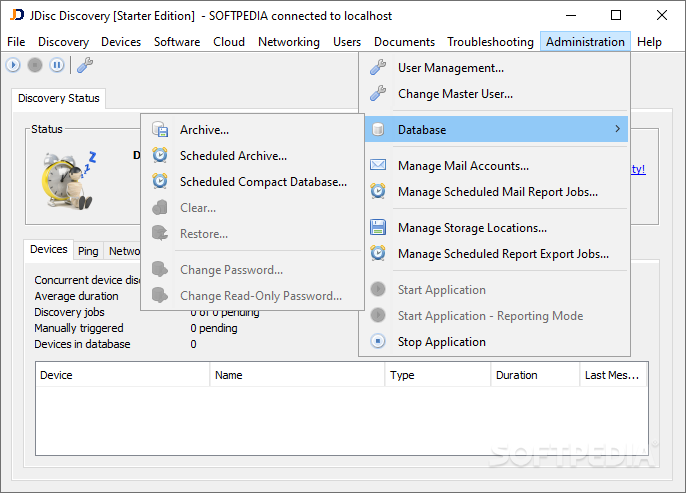Select Archive... in Database submenu

click(252, 129)
